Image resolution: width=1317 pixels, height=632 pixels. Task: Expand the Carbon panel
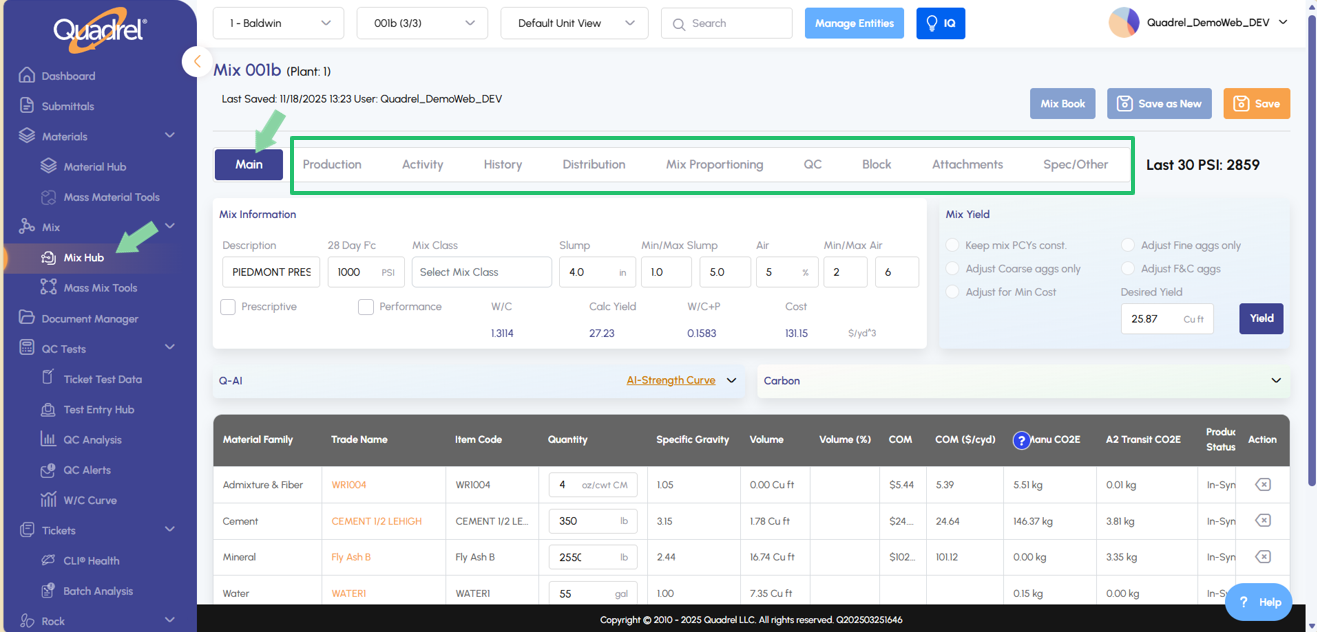pos(1276,381)
